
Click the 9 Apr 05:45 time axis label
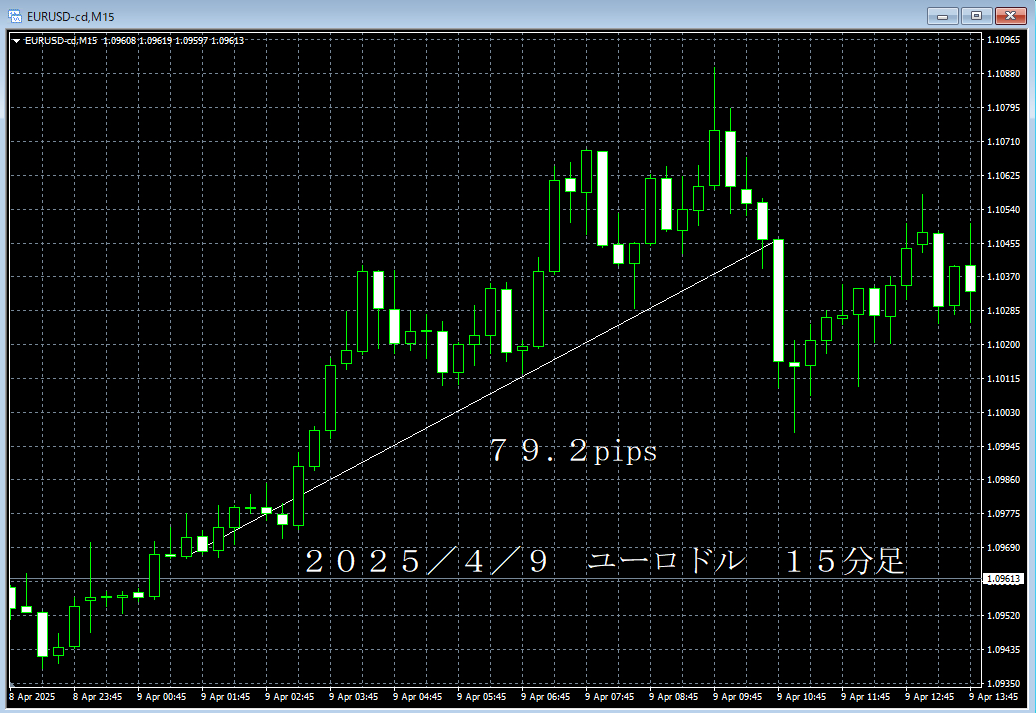[x=481, y=697]
